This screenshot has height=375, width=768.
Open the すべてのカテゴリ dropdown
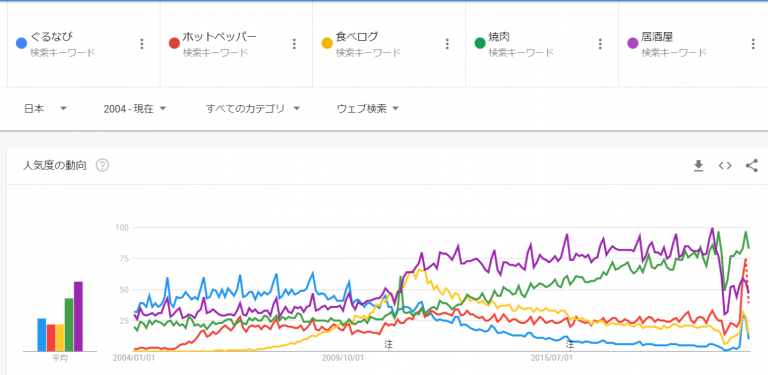[253, 109]
